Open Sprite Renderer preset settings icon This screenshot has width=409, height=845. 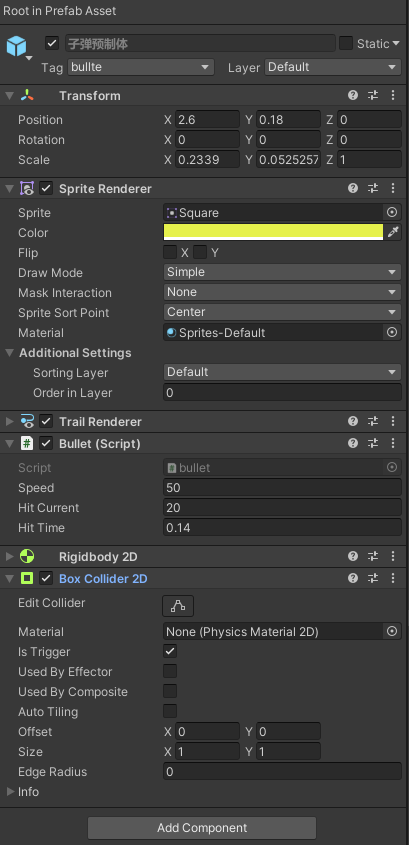click(x=373, y=188)
